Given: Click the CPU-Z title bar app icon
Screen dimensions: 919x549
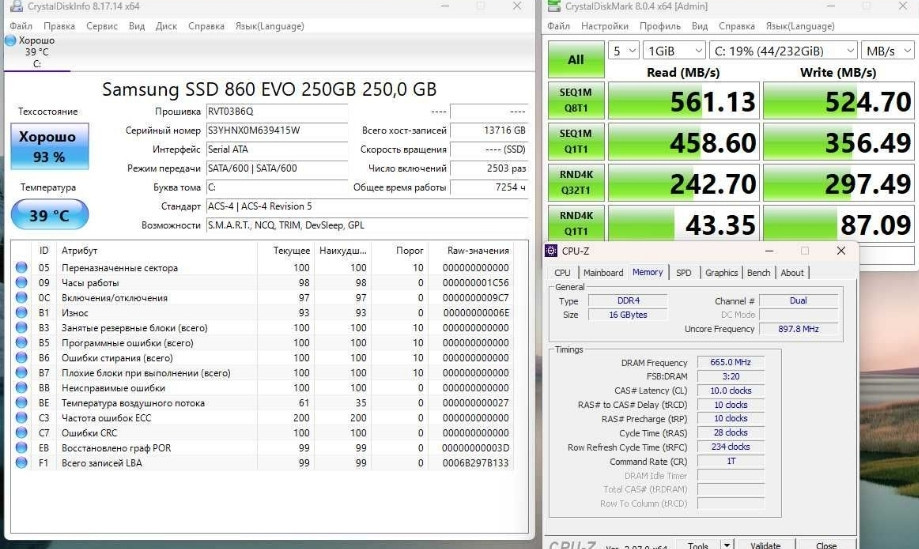Looking at the screenshot, I should 551,251.
